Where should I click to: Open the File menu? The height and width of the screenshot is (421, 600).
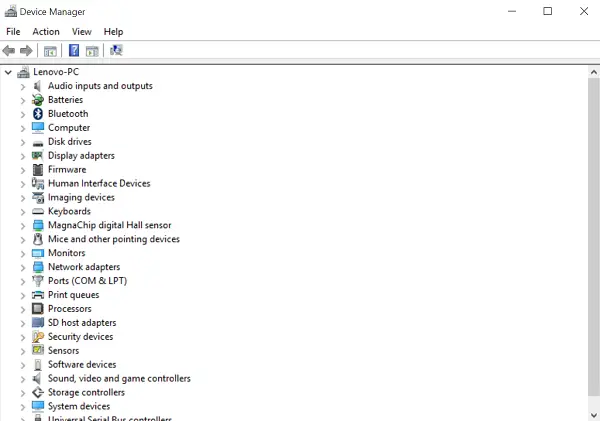click(x=13, y=32)
